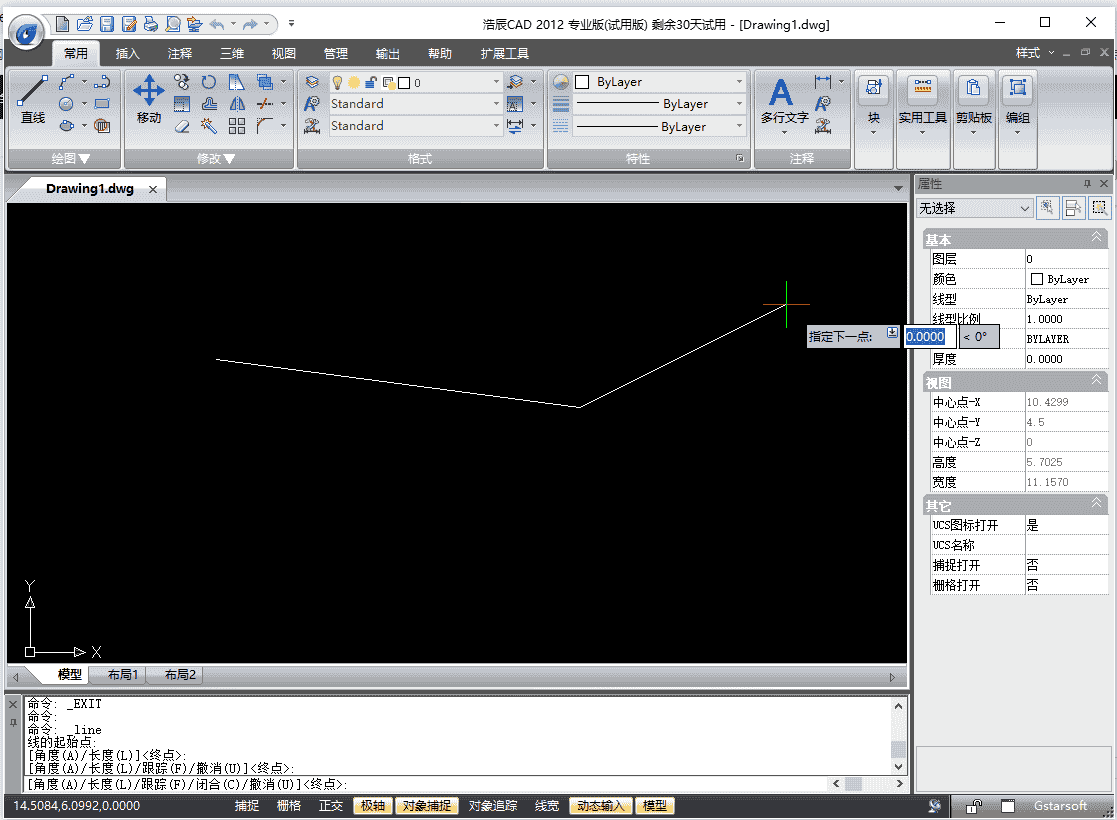Click the 块 (Block) panel icon
The height and width of the screenshot is (820, 1117).
[873, 88]
